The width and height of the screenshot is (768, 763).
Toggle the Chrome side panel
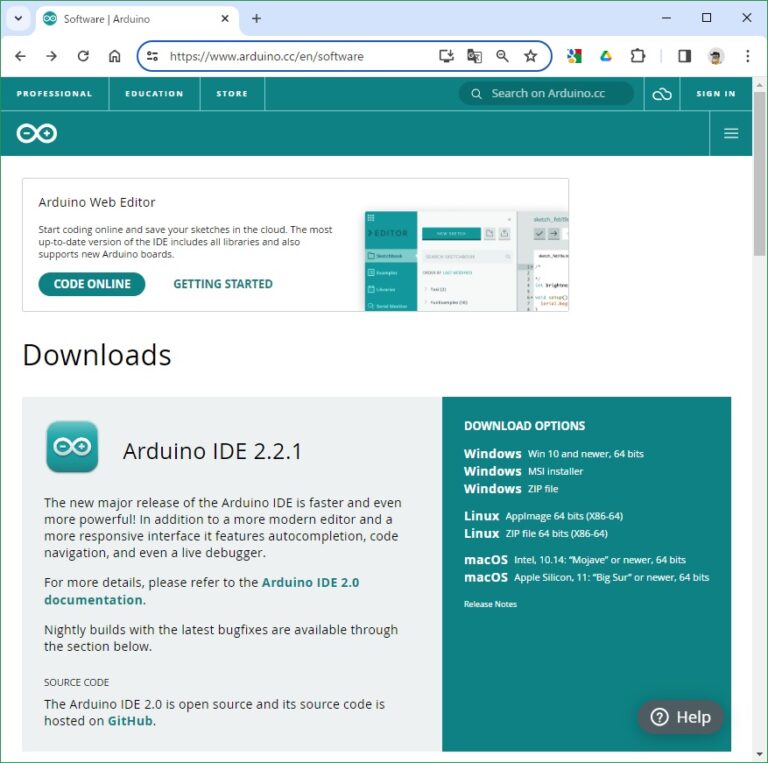pos(684,56)
